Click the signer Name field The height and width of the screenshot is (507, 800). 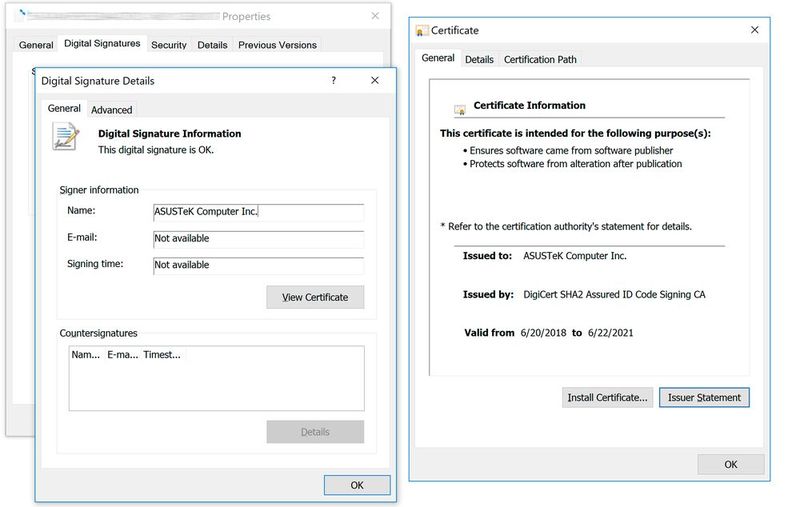click(x=259, y=212)
